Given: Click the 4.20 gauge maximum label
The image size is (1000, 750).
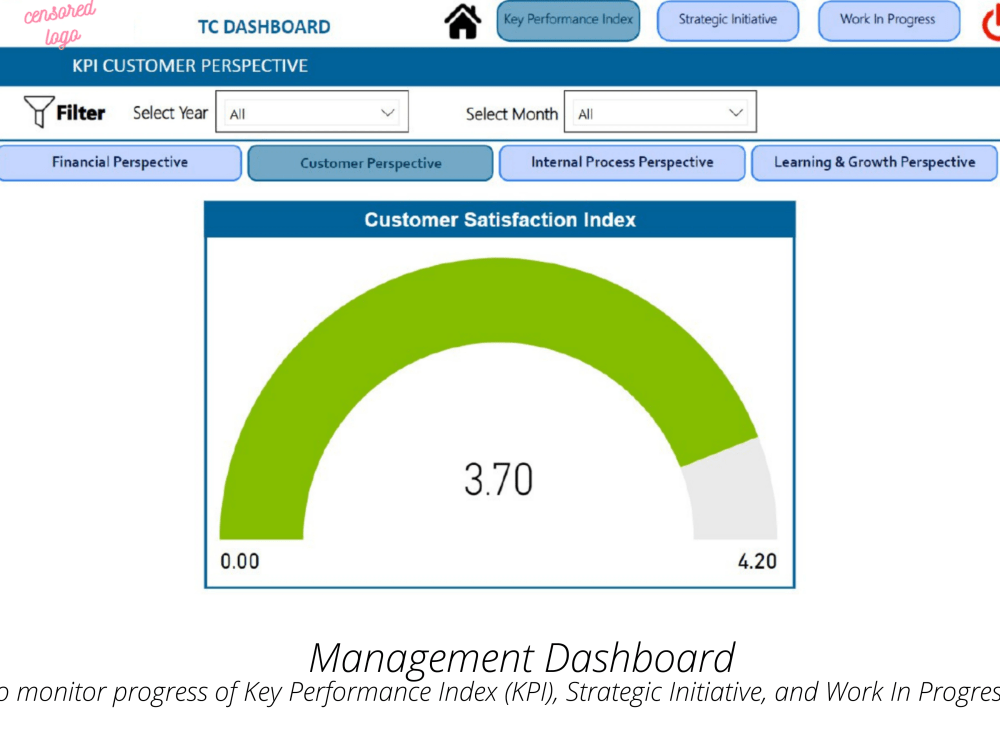Looking at the screenshot, I should point(757,561).
